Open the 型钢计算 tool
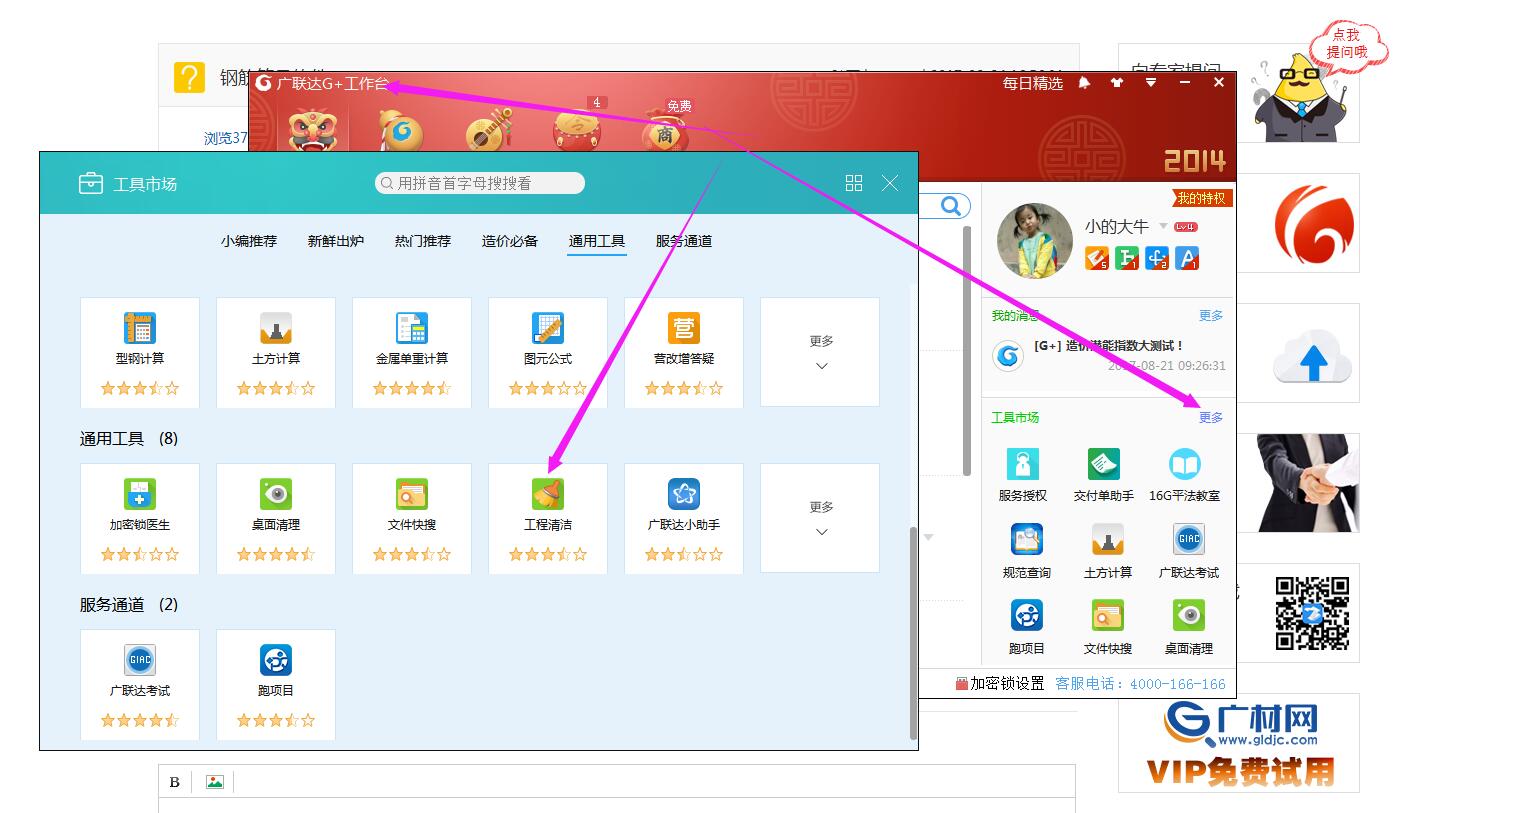The image size is (1515, 813). pyautogui.click(x=140, y=352)
